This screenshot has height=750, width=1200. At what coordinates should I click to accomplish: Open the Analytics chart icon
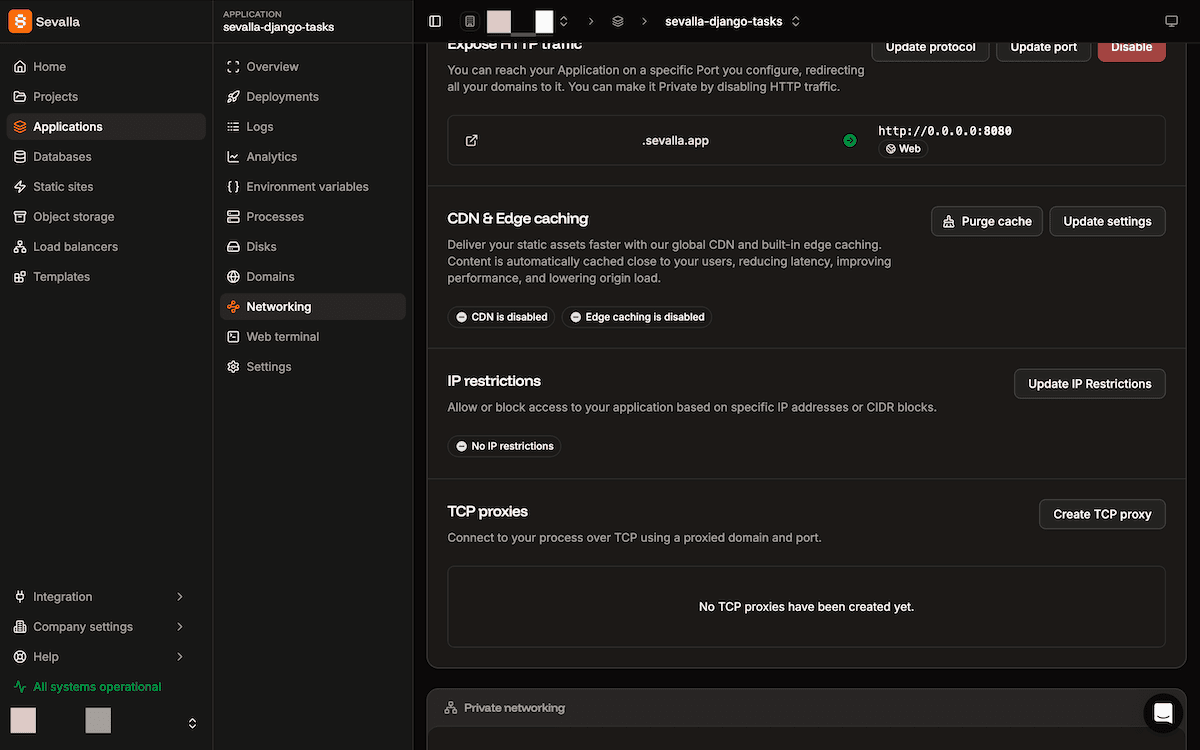(x=233, y=157)
